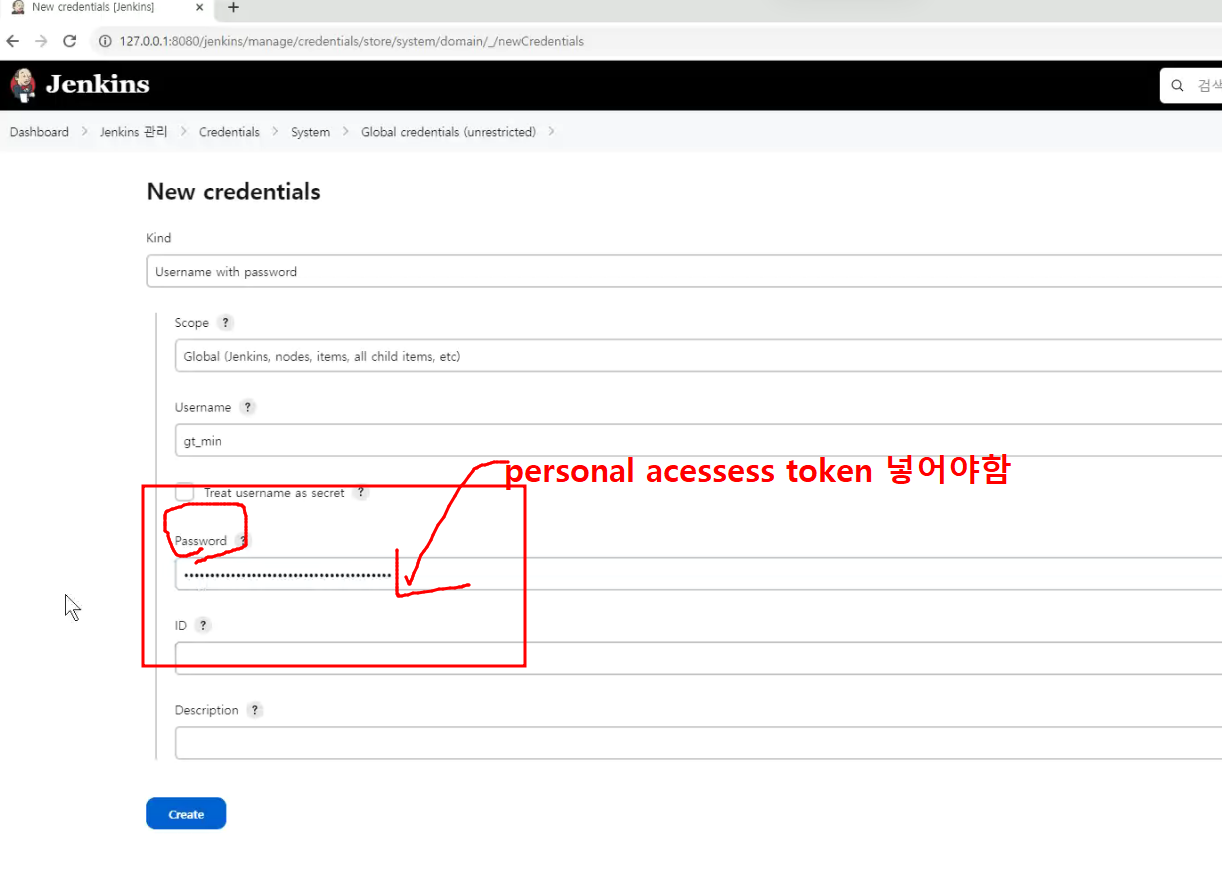Enable Treat username as secret checkbox
The width and height of the screenshot is (1222, 892).
coord(184,492)
